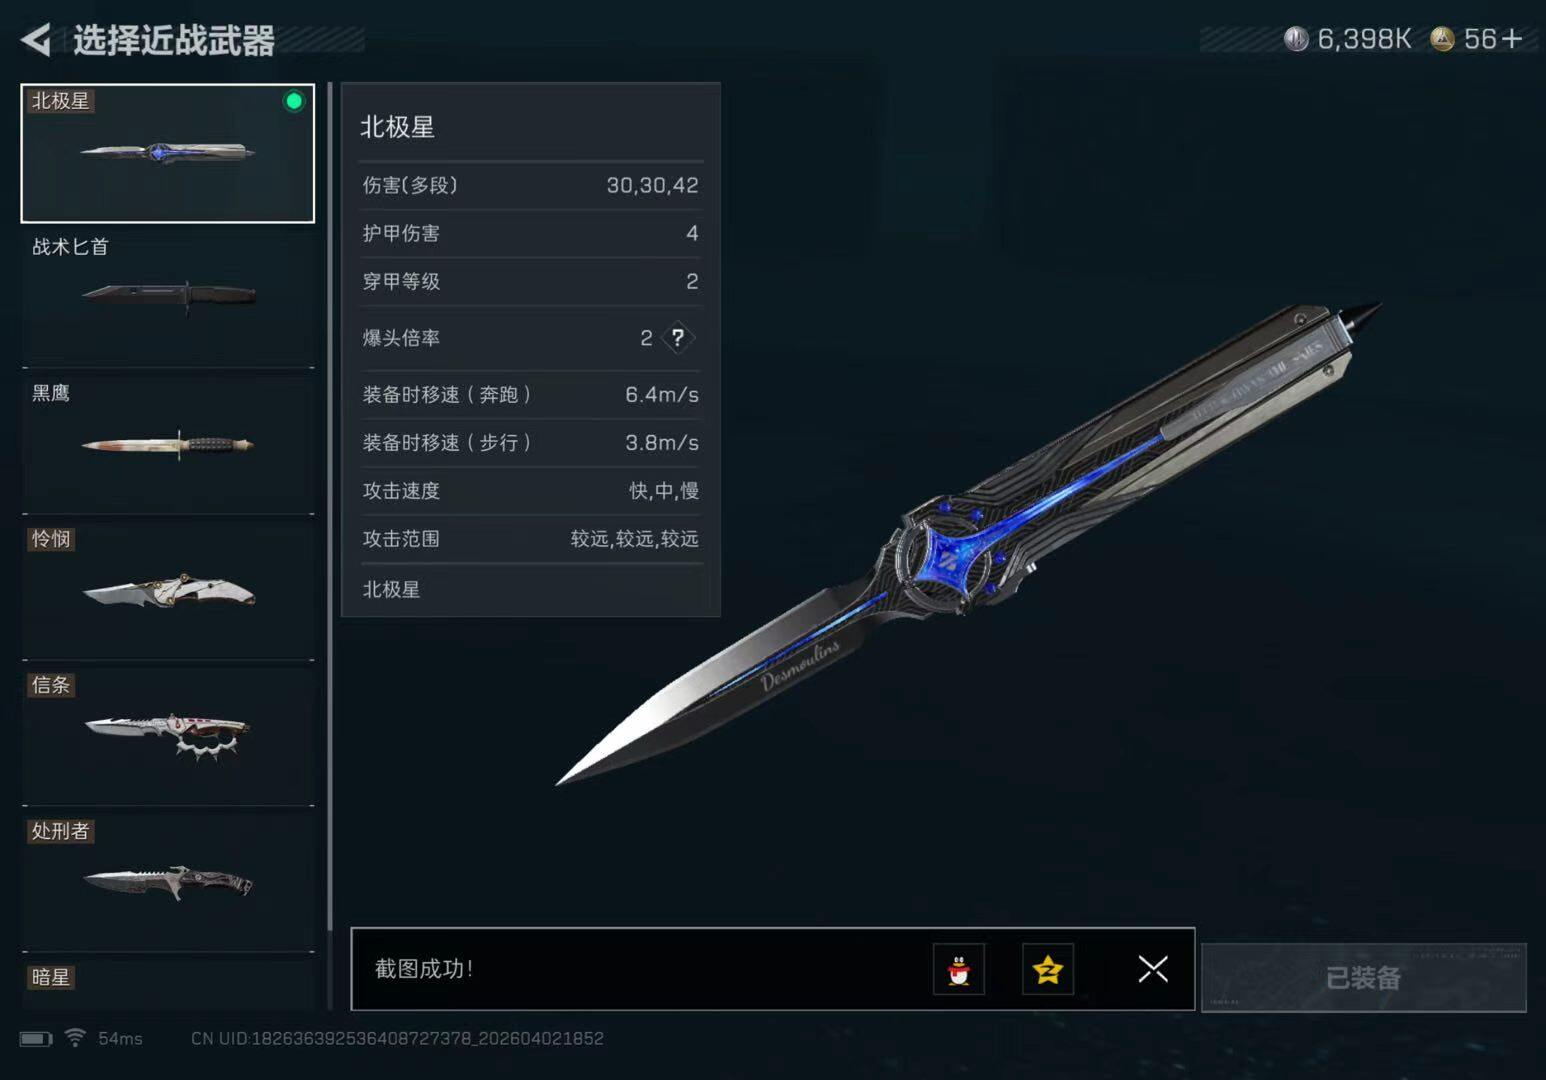The width and height of the screenshot is (1546, 1080).
Task: Share screenshot to Qzone star icon
Action: pos(1048,969)
